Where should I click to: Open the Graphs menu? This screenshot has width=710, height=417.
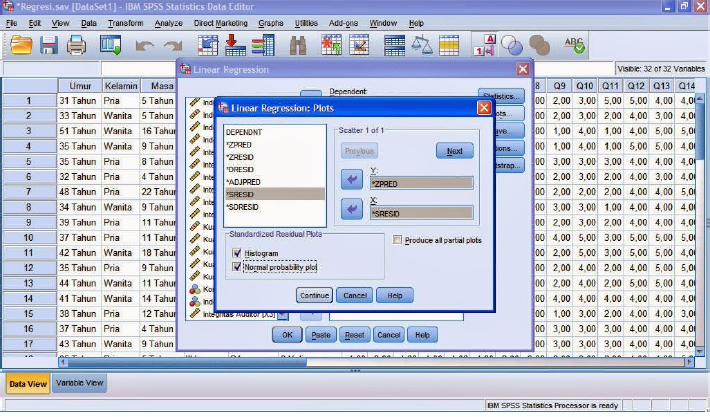(270, 22)
